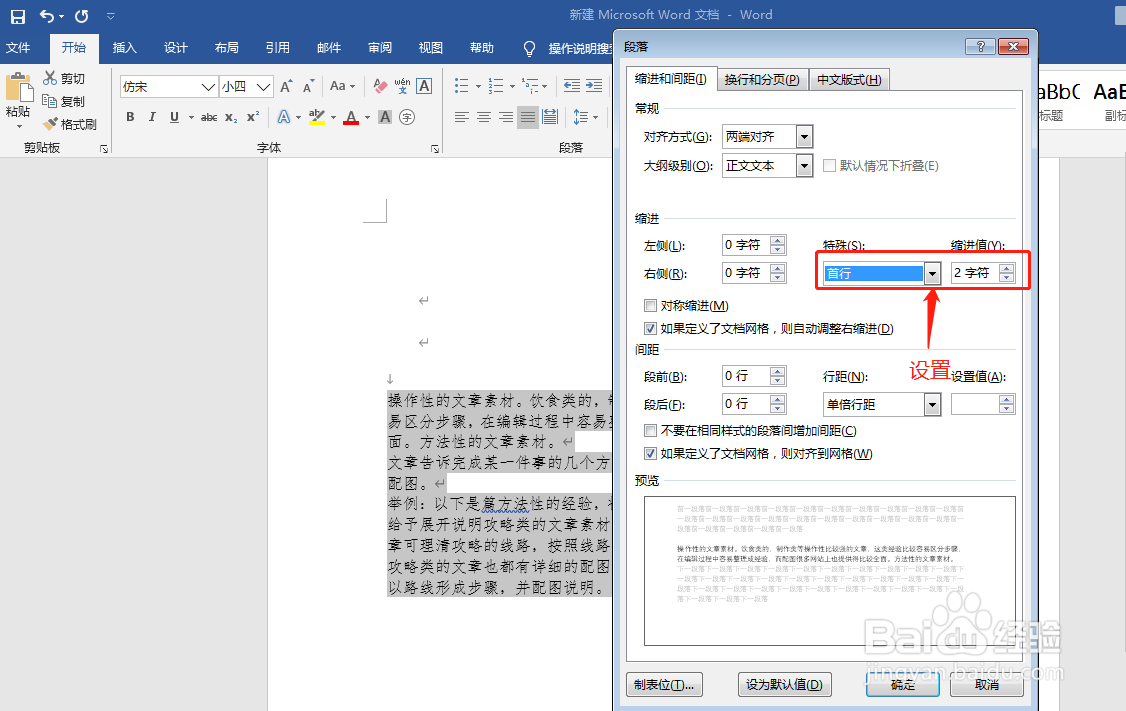Open the 文件 menu
This screenshot has width=1126, height=711.
pos(18,48)
